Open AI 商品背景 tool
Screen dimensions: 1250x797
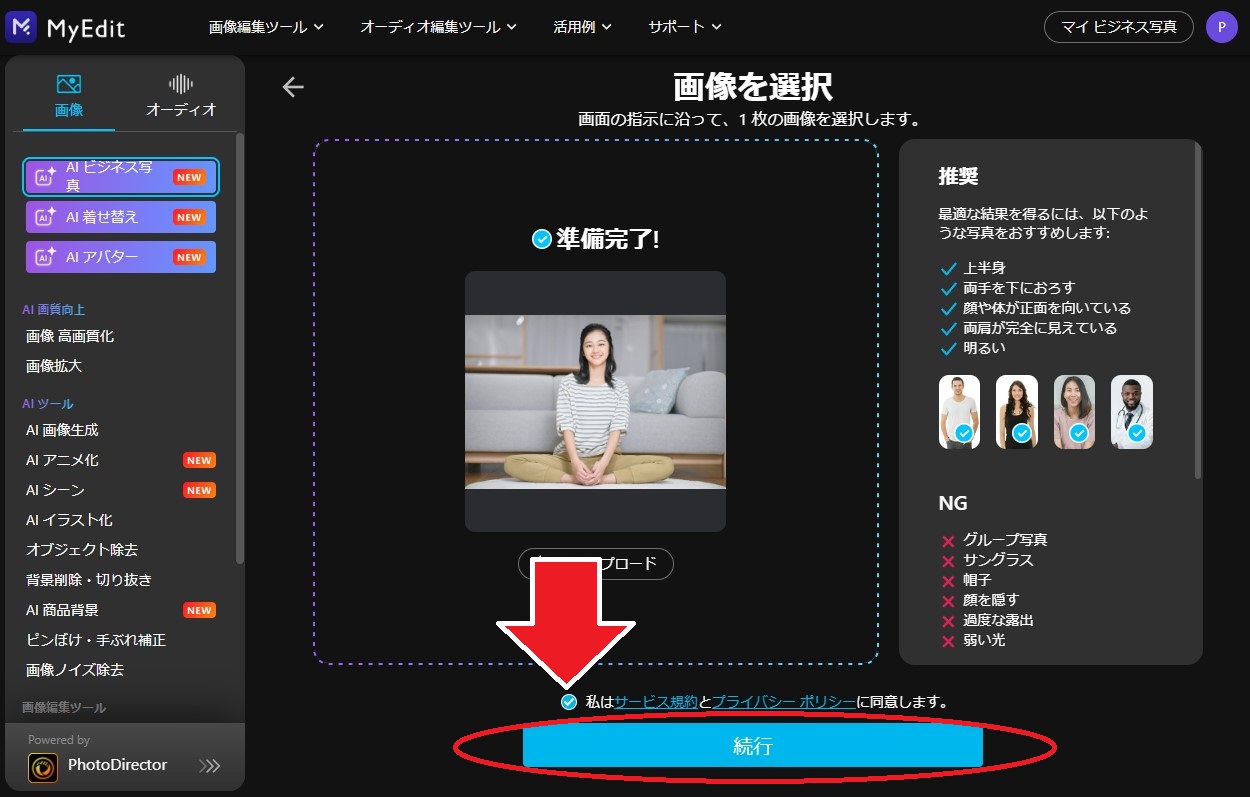(x=62, y=610)
